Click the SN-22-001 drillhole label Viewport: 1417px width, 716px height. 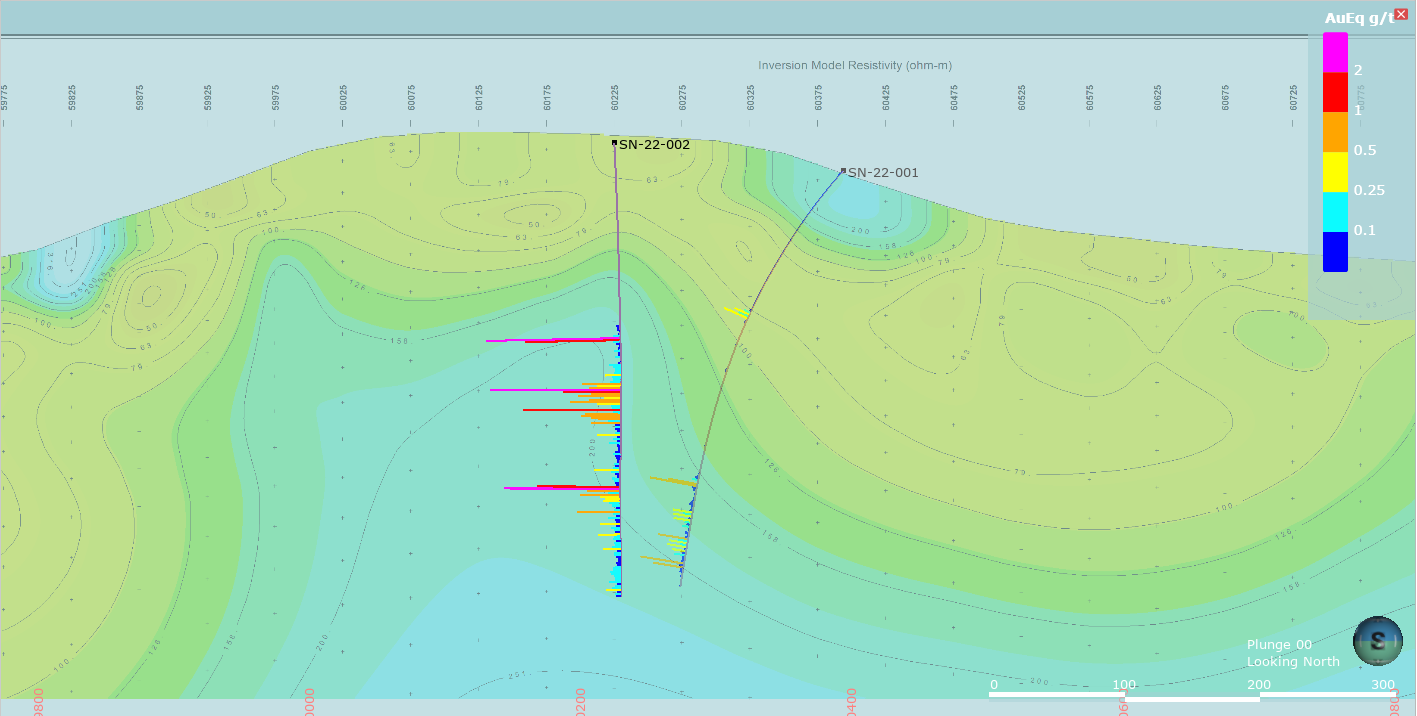[883, 173]
